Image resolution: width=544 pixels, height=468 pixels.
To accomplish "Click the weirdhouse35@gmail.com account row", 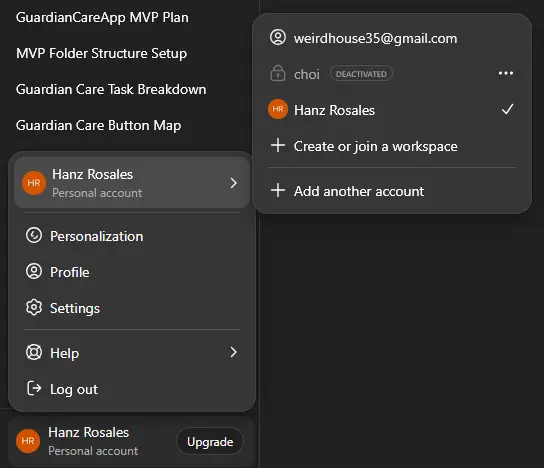I will pyautogui.click(x=392, y=38).
